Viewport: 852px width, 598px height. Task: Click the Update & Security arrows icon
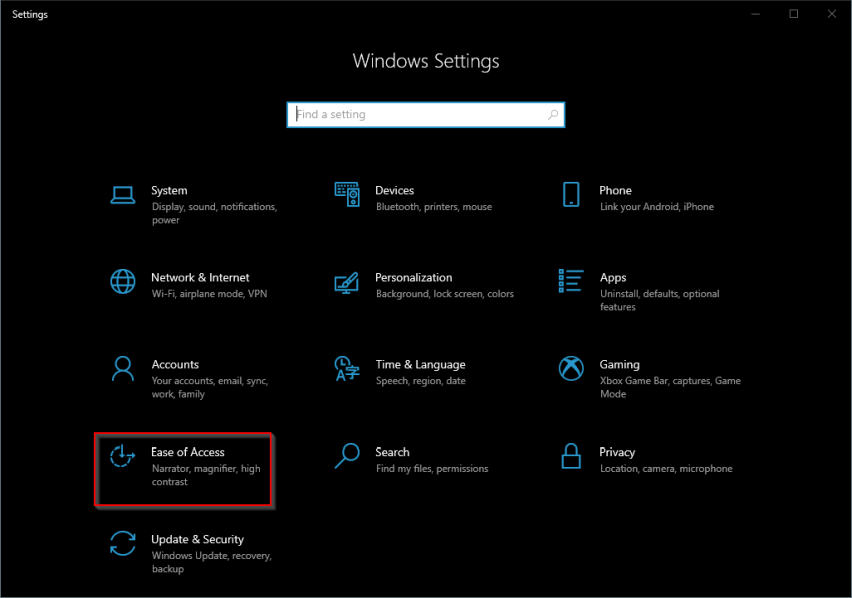tap(122, 543)
